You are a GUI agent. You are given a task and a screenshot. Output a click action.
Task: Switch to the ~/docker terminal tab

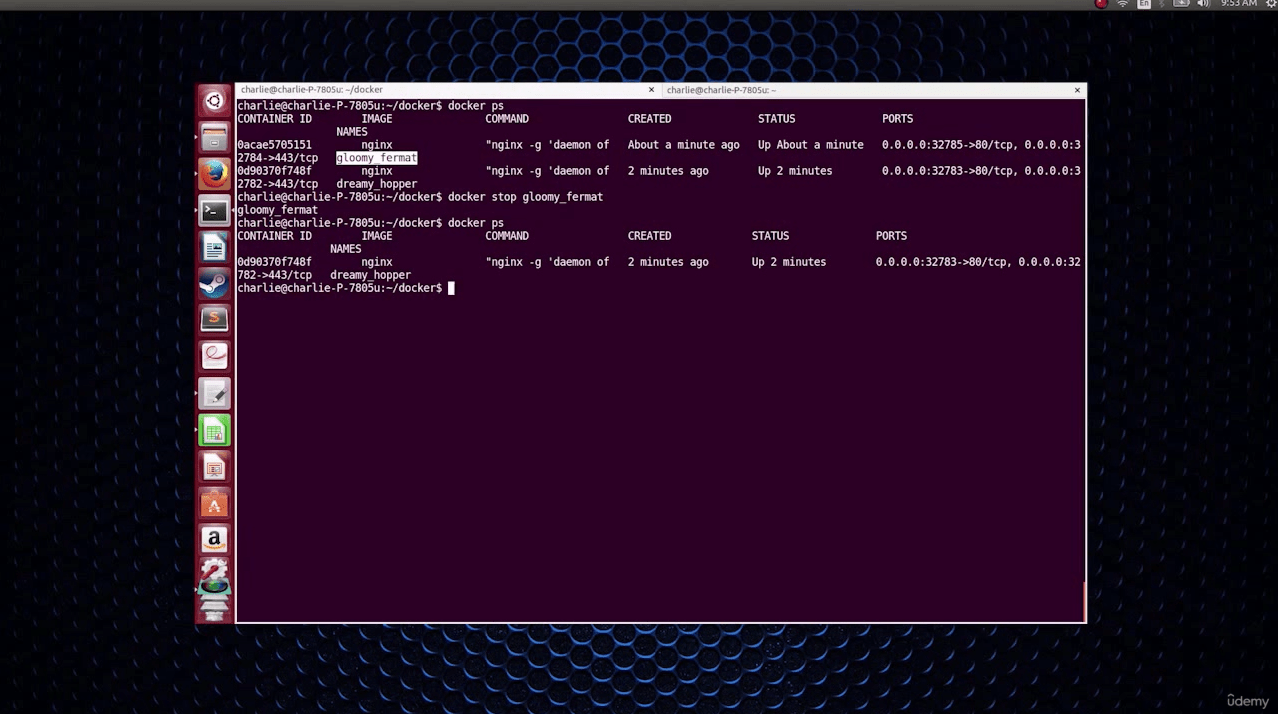[x=447, y=90]
